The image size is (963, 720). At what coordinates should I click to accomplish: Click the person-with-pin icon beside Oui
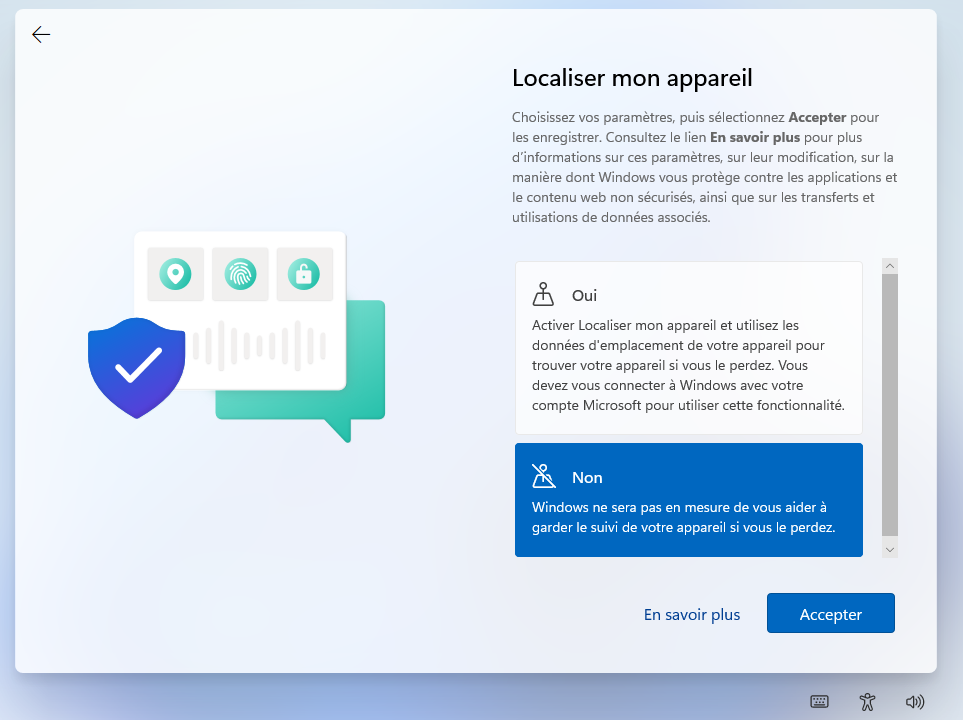point(543,295)
